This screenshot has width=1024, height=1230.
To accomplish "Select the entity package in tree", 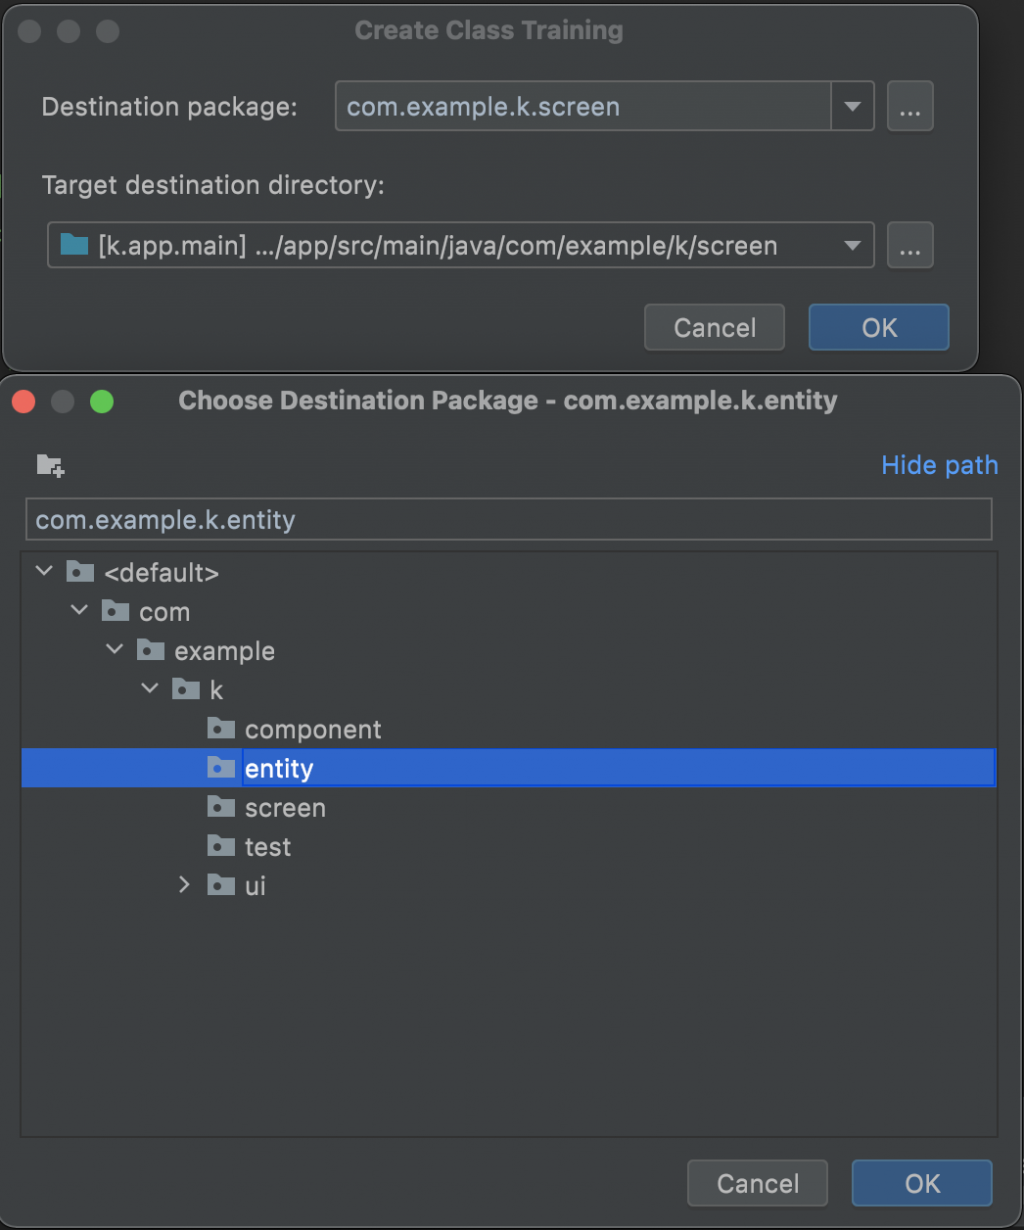I will (279, 768).
